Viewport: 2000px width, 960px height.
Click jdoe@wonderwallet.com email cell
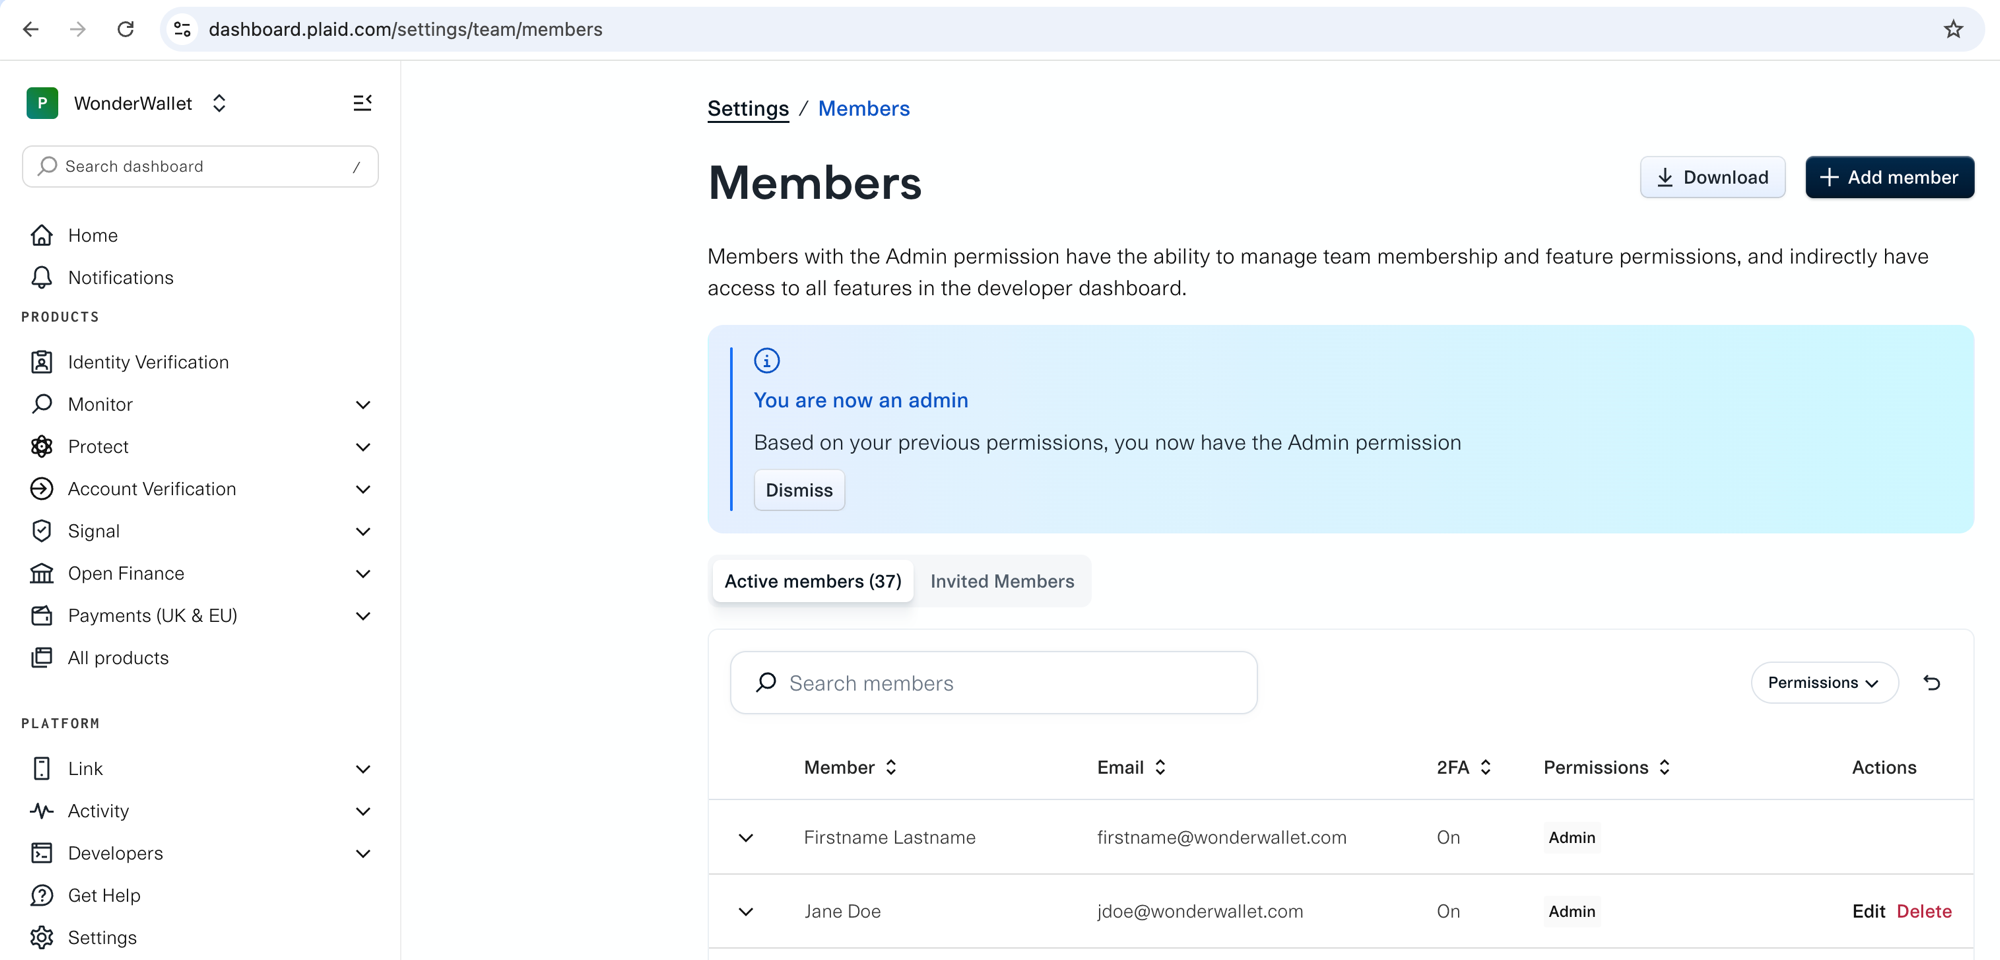[1200, 911]
